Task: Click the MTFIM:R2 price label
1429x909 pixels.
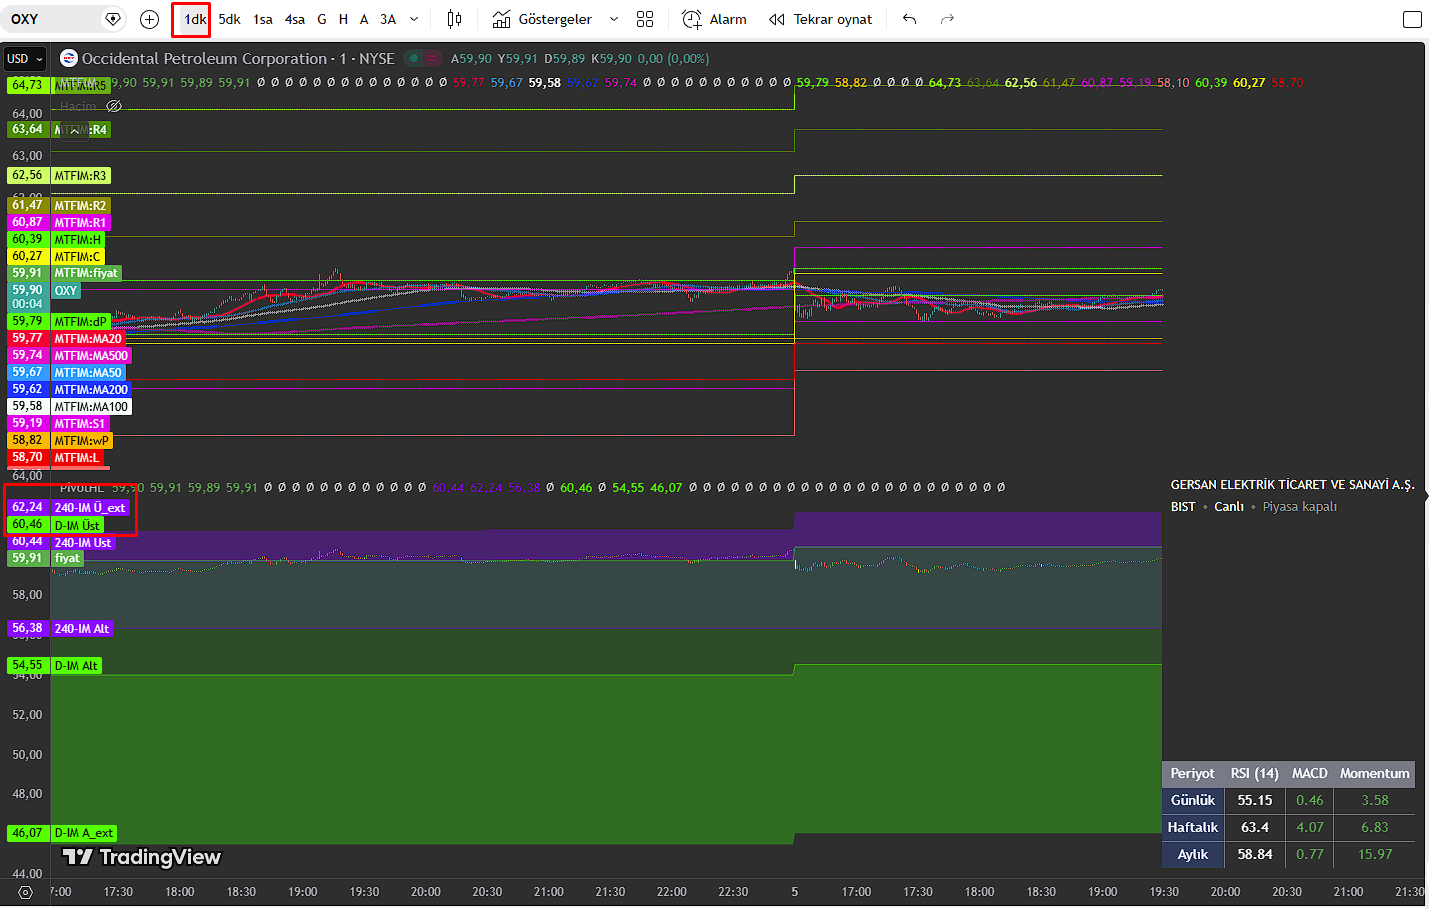Action: coord(81,206)
